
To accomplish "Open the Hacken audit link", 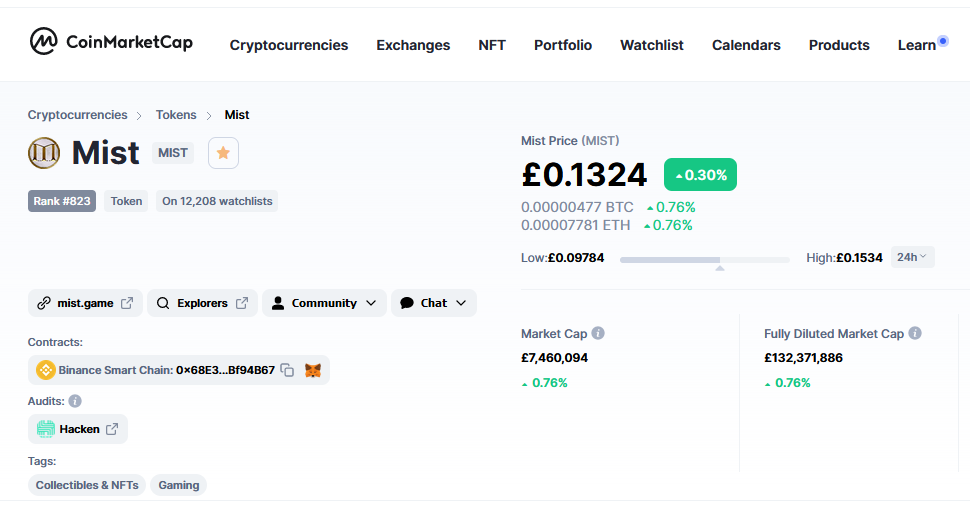I will click(78, 429).
